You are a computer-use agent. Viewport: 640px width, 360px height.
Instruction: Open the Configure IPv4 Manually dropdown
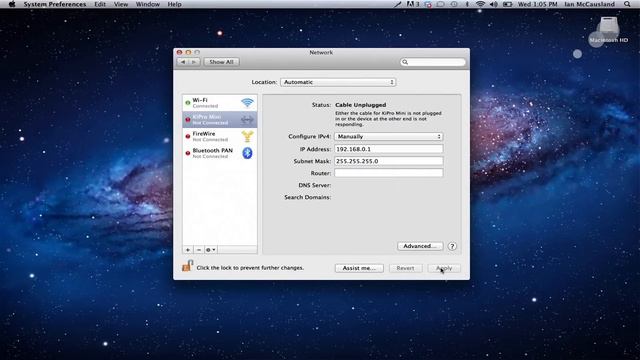[x=389, y=136]
